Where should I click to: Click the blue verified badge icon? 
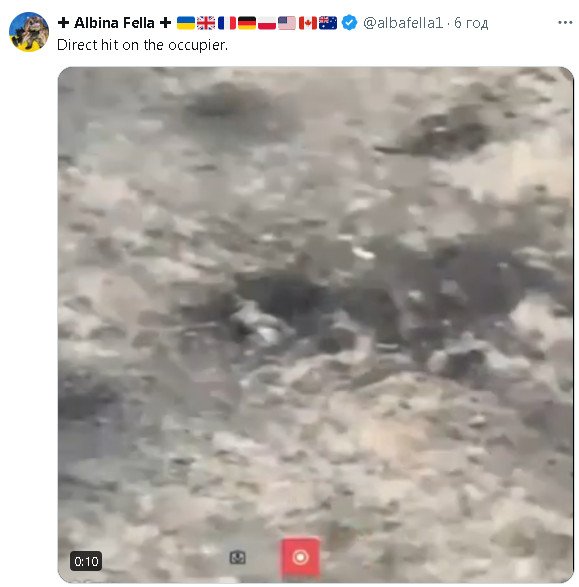(x=350, y=23)
